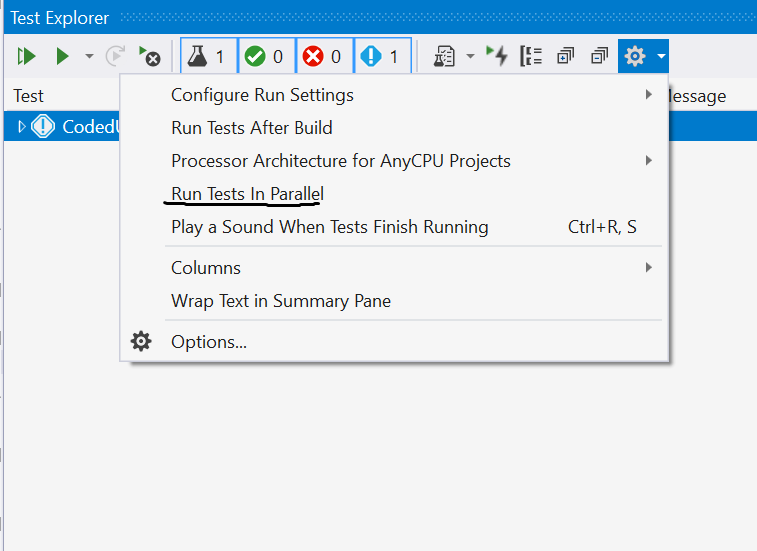Click the Message column header
The height and width of the screenshot is (551, 757).
tap(698, 96)
